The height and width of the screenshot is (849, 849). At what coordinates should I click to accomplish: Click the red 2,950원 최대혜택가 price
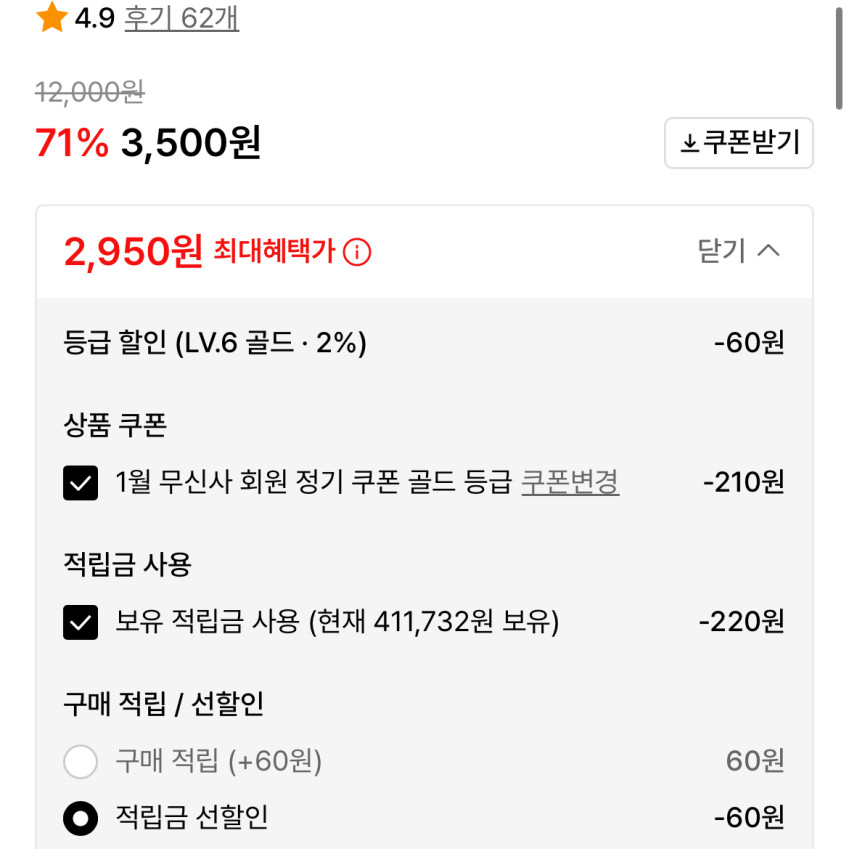[x=133, y=251]
